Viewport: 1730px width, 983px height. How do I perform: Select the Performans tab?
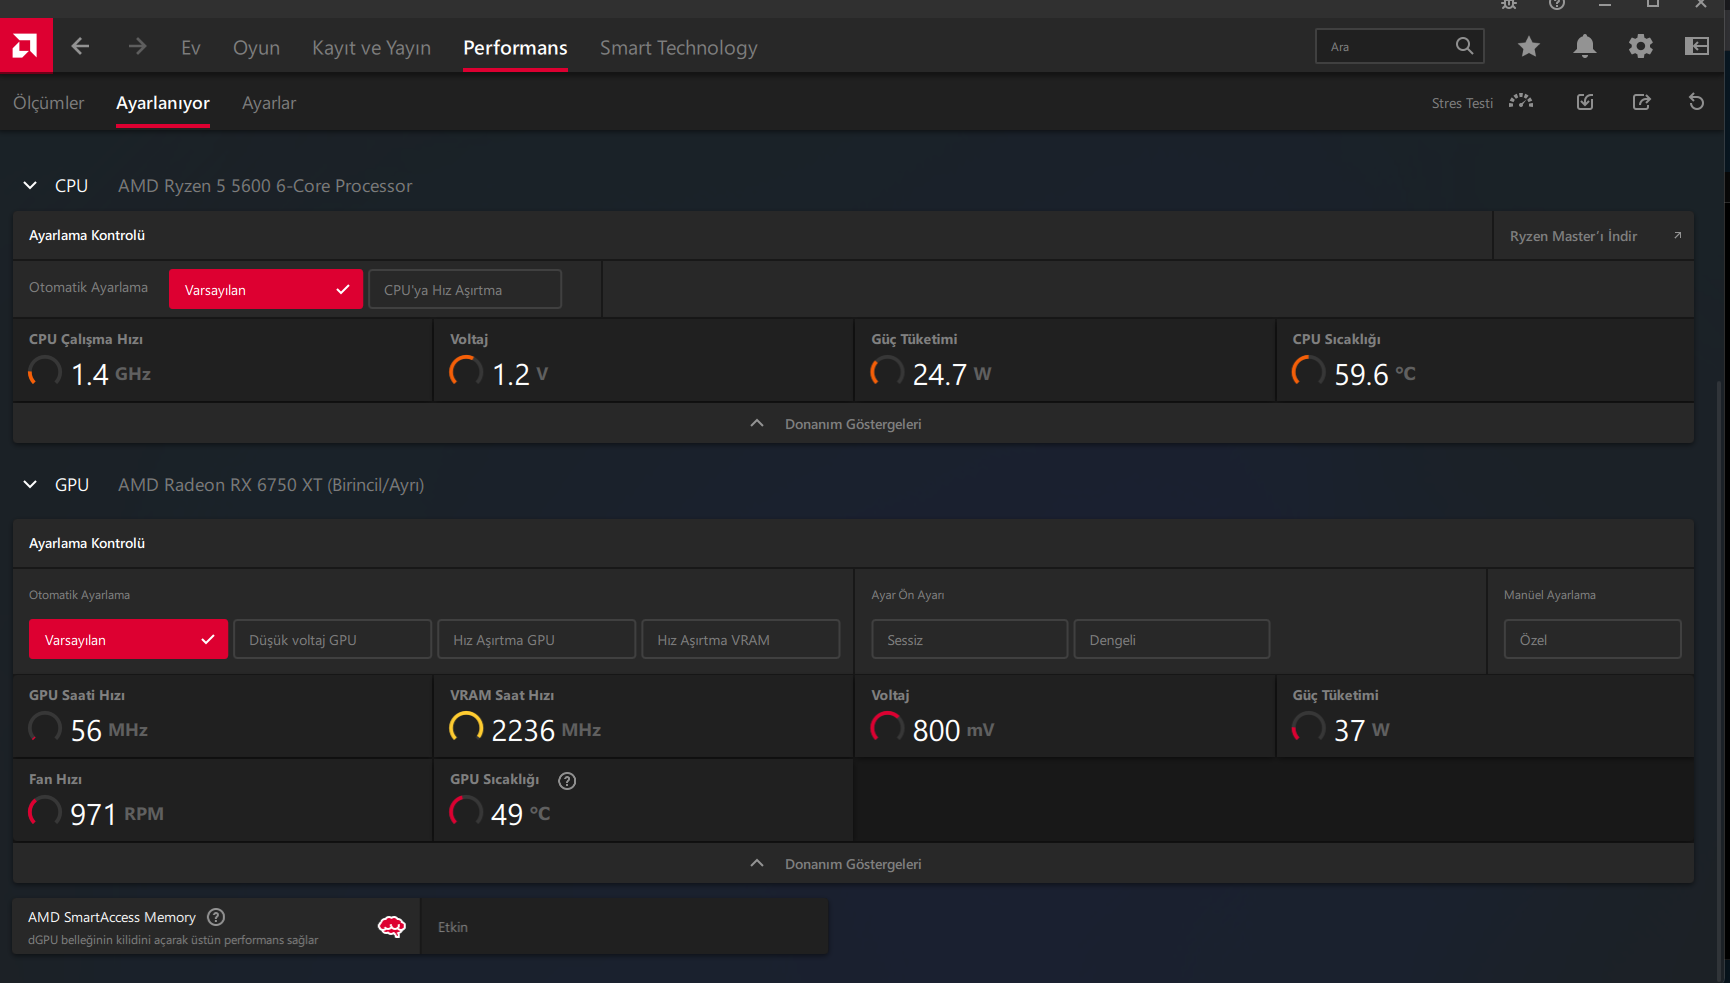515,48
